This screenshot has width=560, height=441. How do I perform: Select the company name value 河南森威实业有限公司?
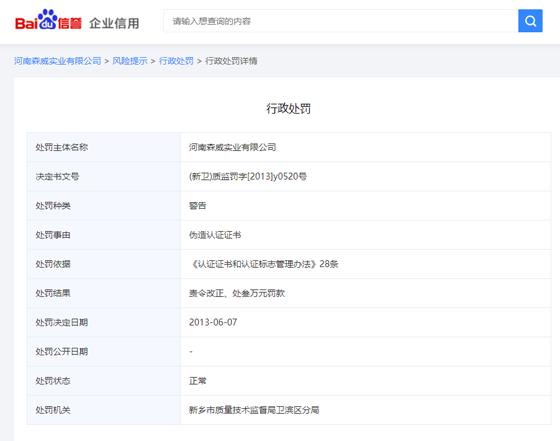[x=232, y=147]
